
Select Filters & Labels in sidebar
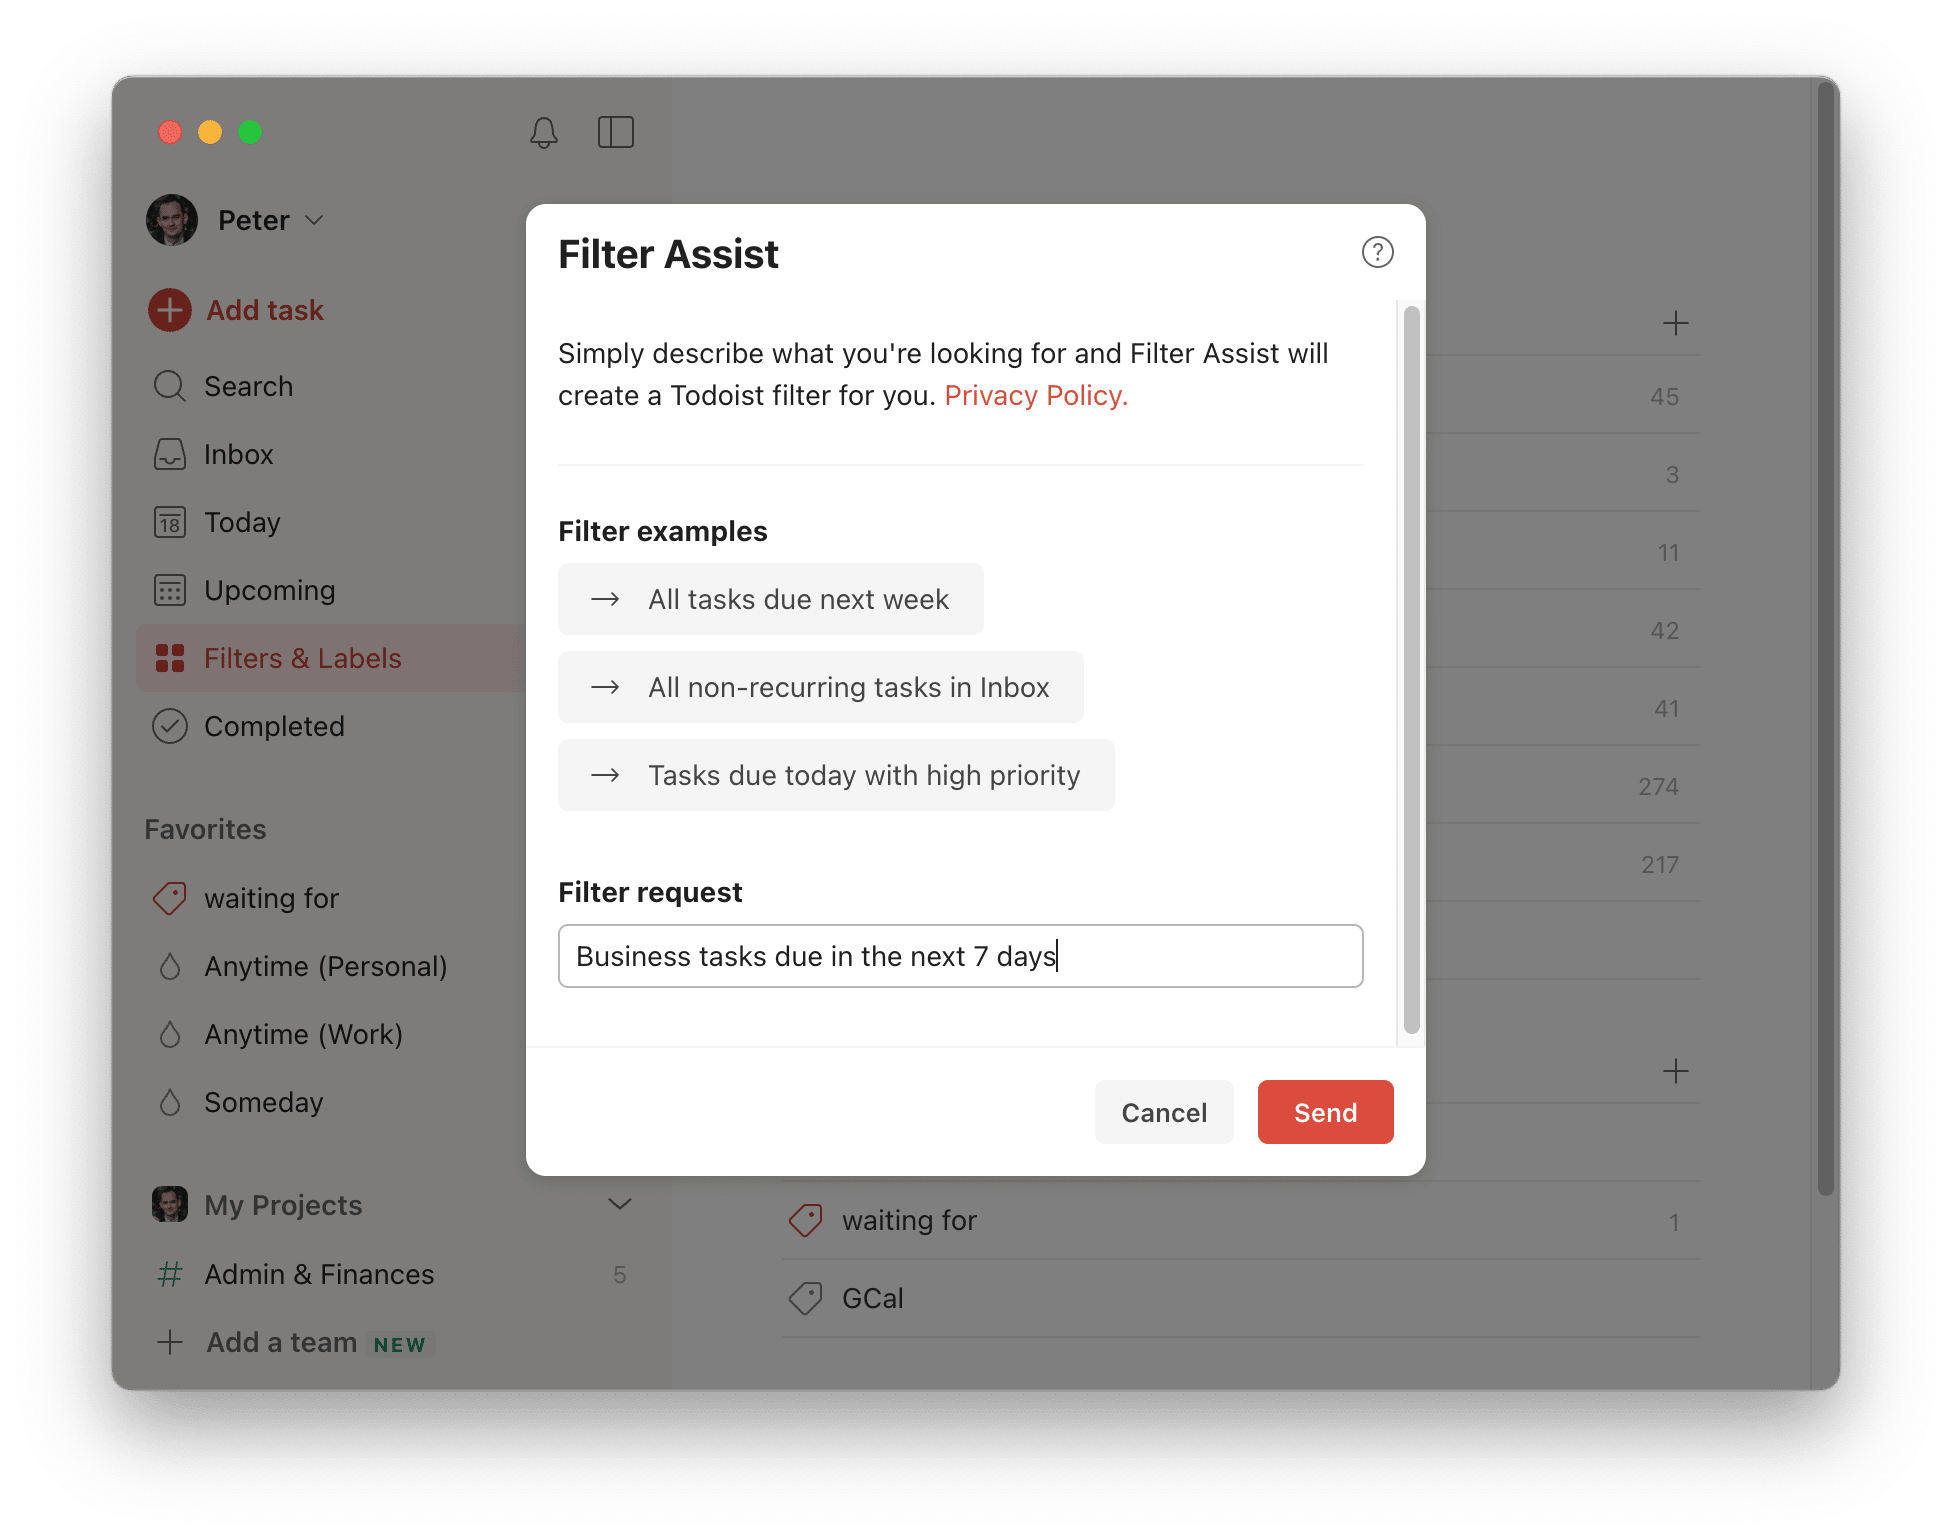(330, 658)
